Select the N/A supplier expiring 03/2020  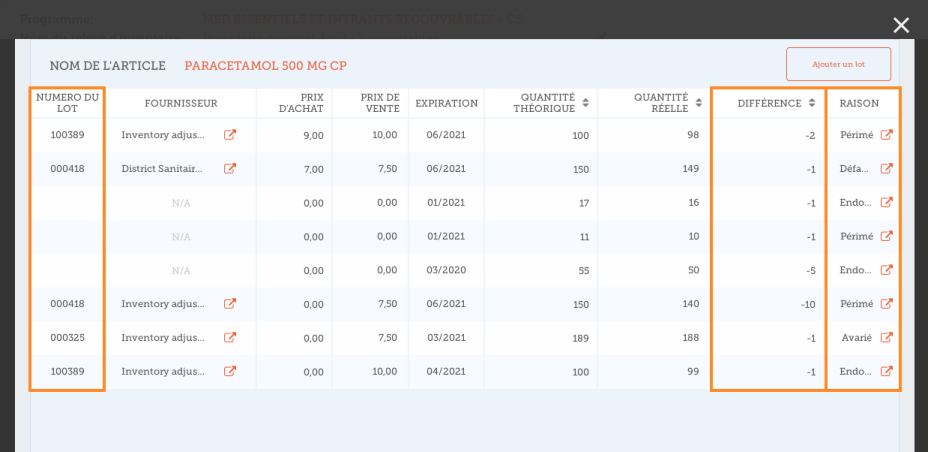181,270
